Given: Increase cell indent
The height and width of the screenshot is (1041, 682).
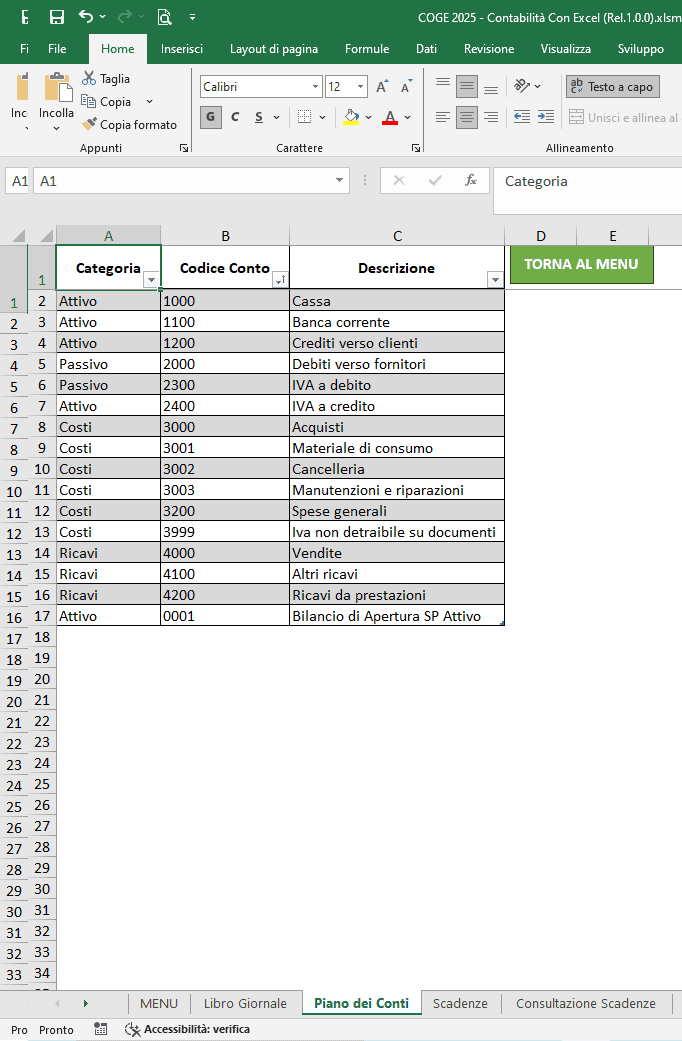Looking at the screenshot, I should (x=546, y=118).
